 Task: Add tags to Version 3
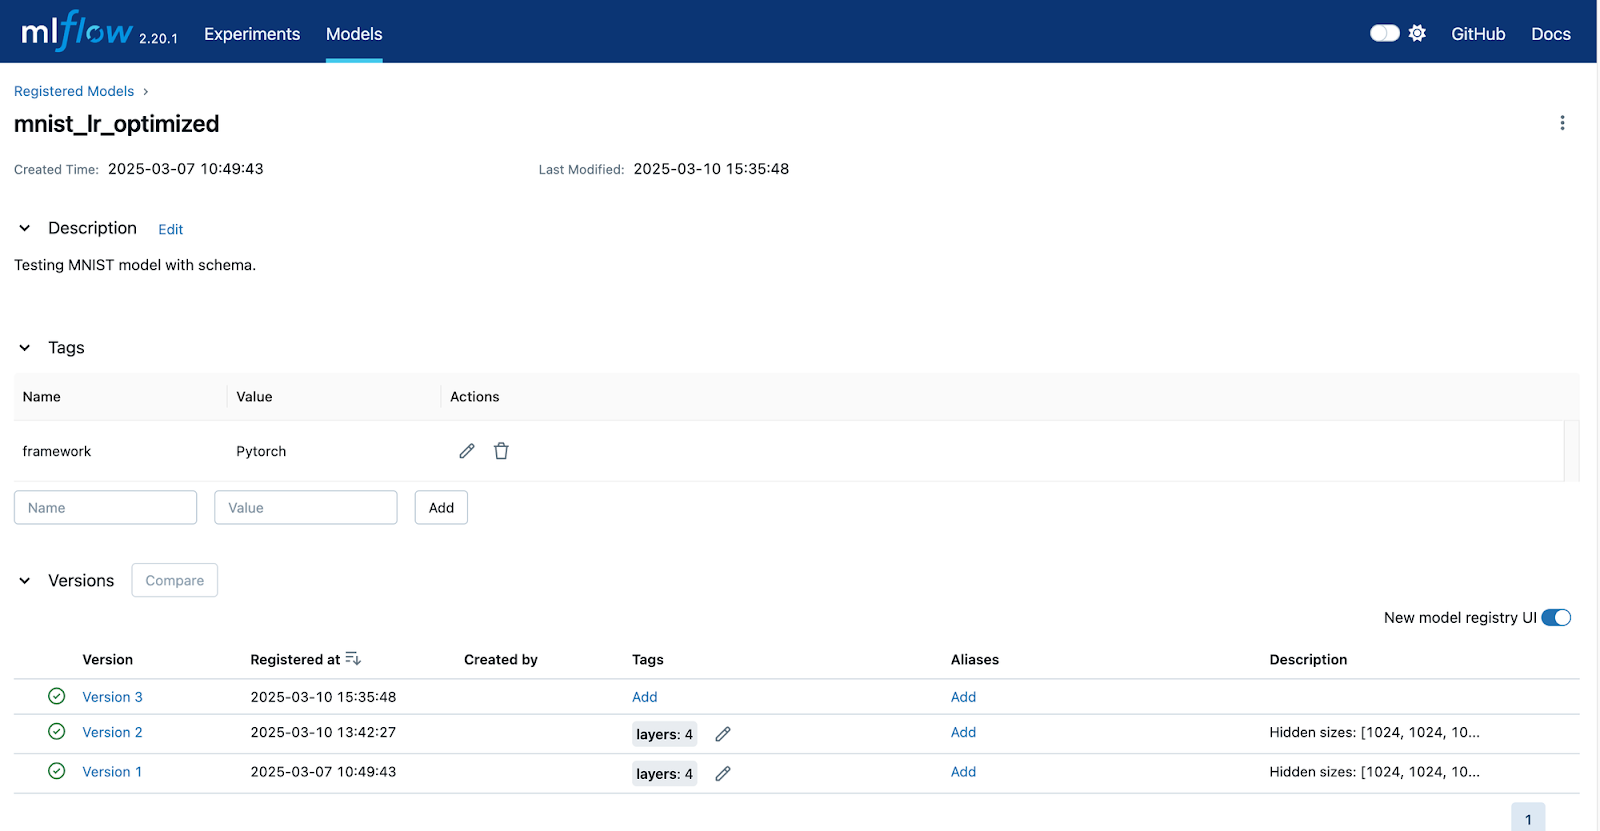pos(645,697)
